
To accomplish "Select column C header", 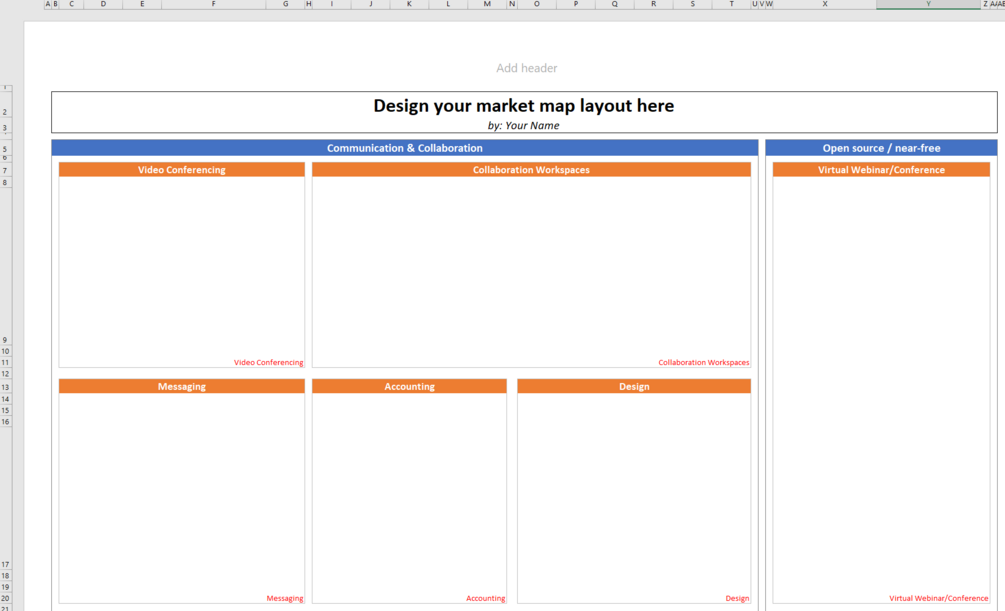I will tap(71, 4).
